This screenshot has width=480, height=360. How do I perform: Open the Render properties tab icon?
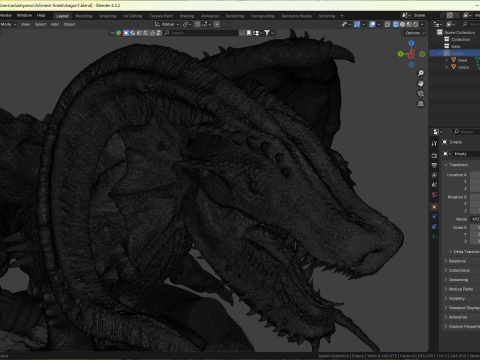tap(434, 155)
